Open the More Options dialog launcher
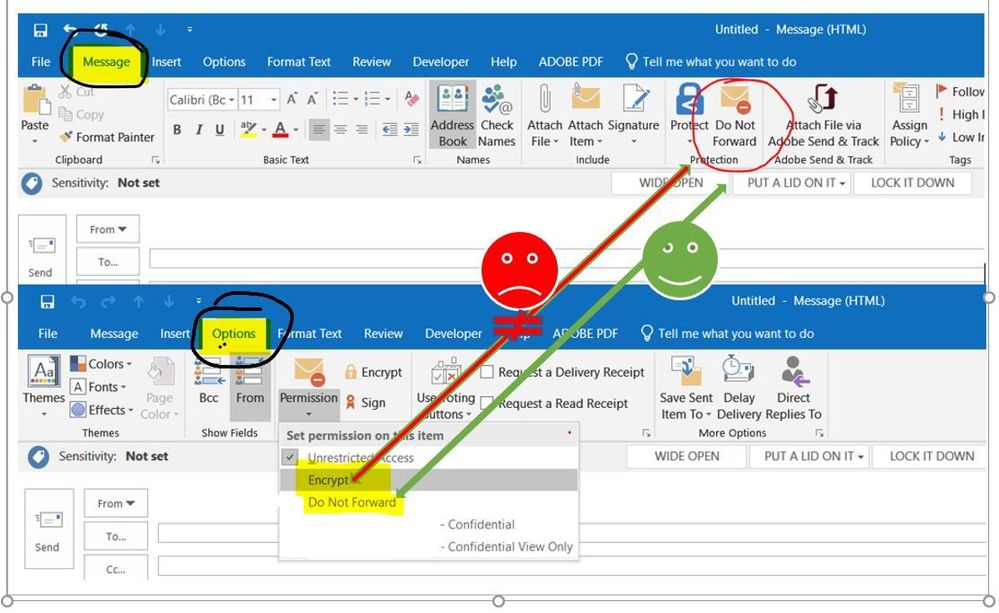This screenshot has height=613, width=999. click(x=819, y=433)
